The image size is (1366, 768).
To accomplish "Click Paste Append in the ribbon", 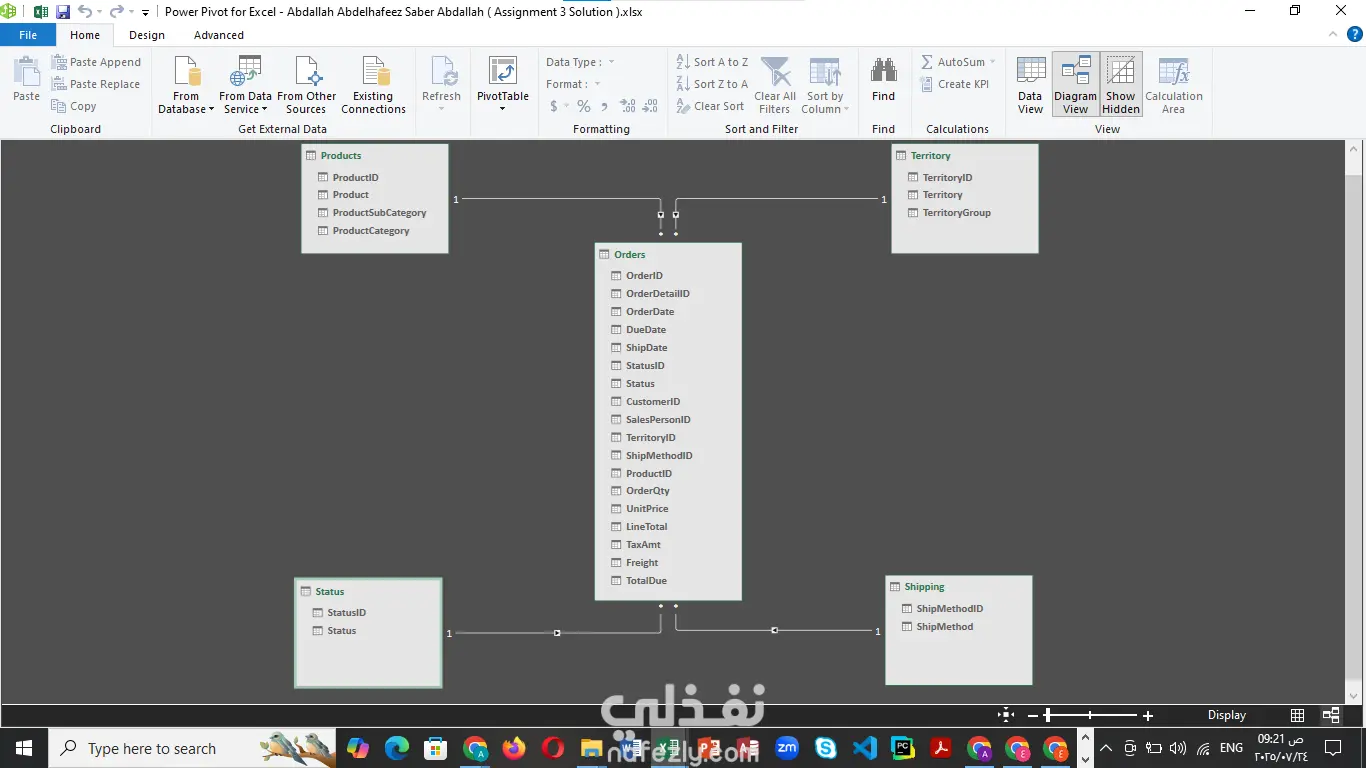I will tap(96, 62).
